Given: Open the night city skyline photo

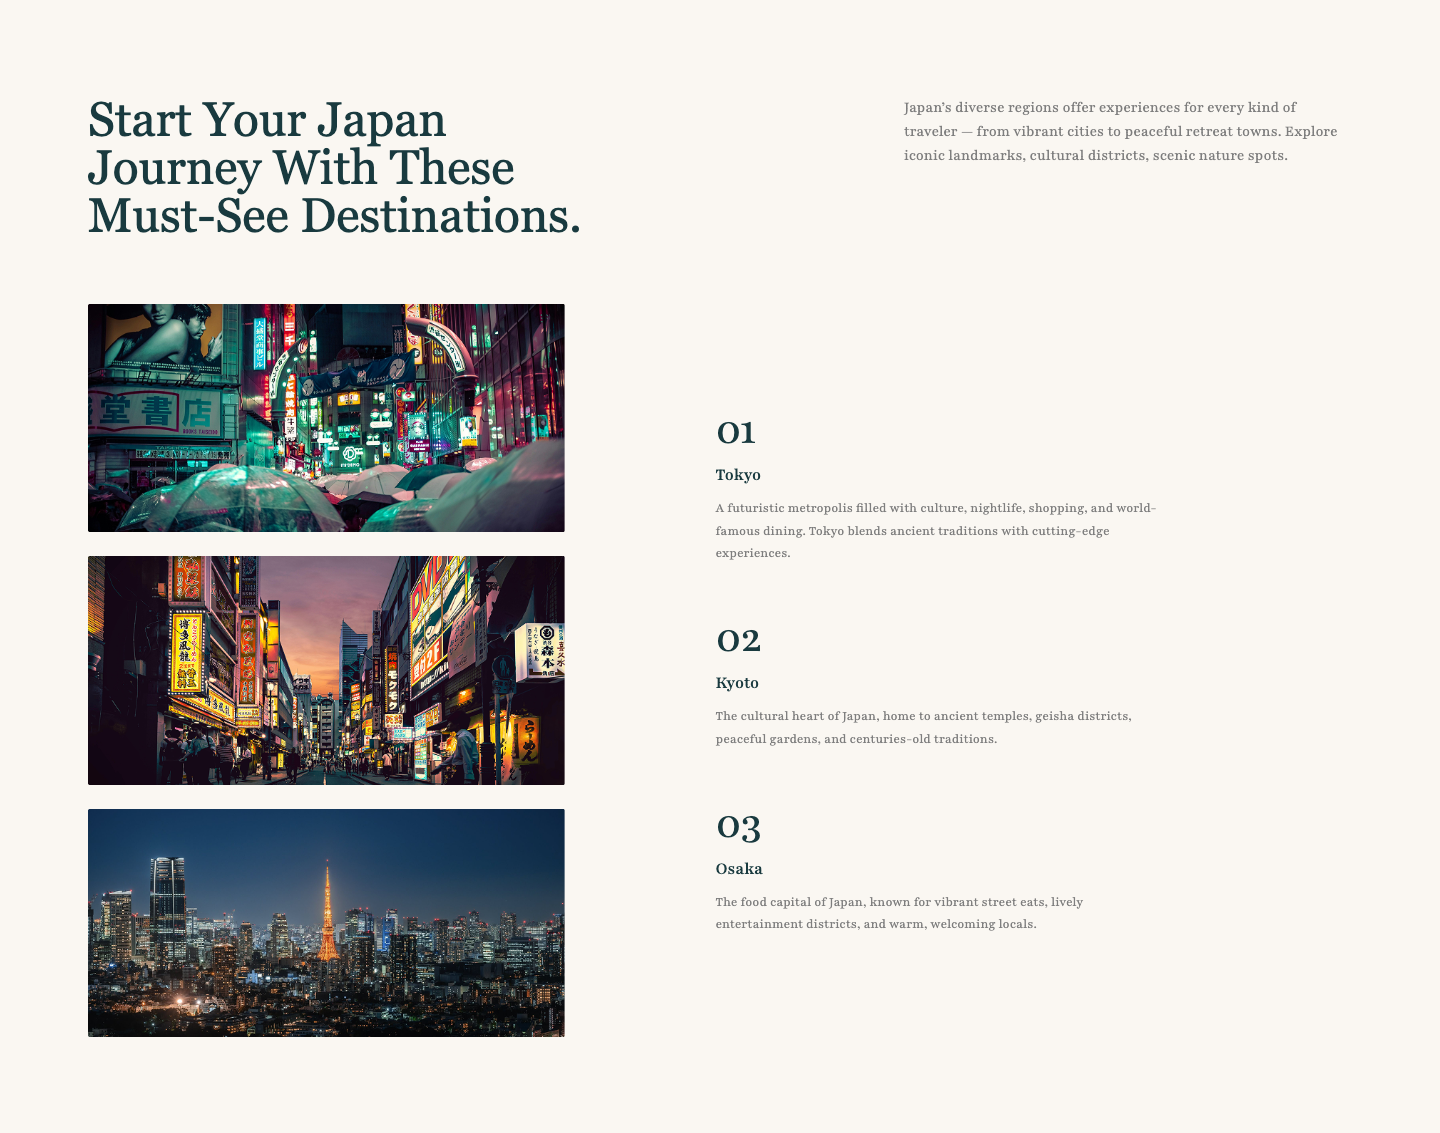Looking at the screenshot, I should click(326, 922).
